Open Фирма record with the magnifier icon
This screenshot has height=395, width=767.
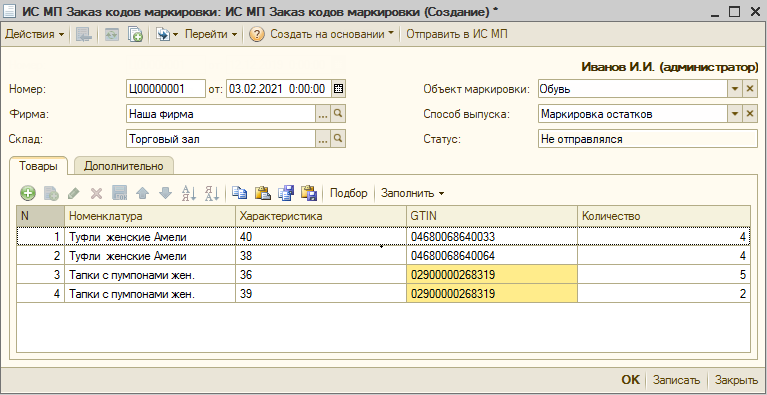click(338, 114)
